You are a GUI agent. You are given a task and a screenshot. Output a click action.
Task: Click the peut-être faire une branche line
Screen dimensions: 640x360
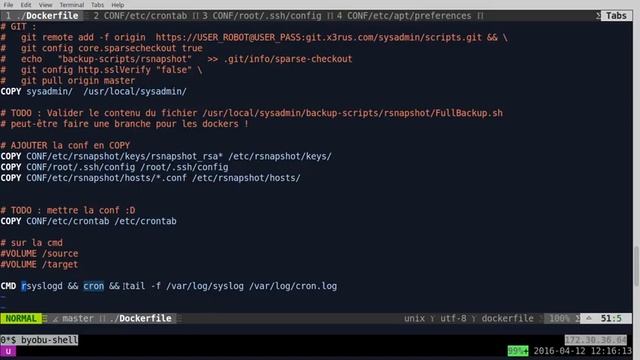click(x=124, y=124)
